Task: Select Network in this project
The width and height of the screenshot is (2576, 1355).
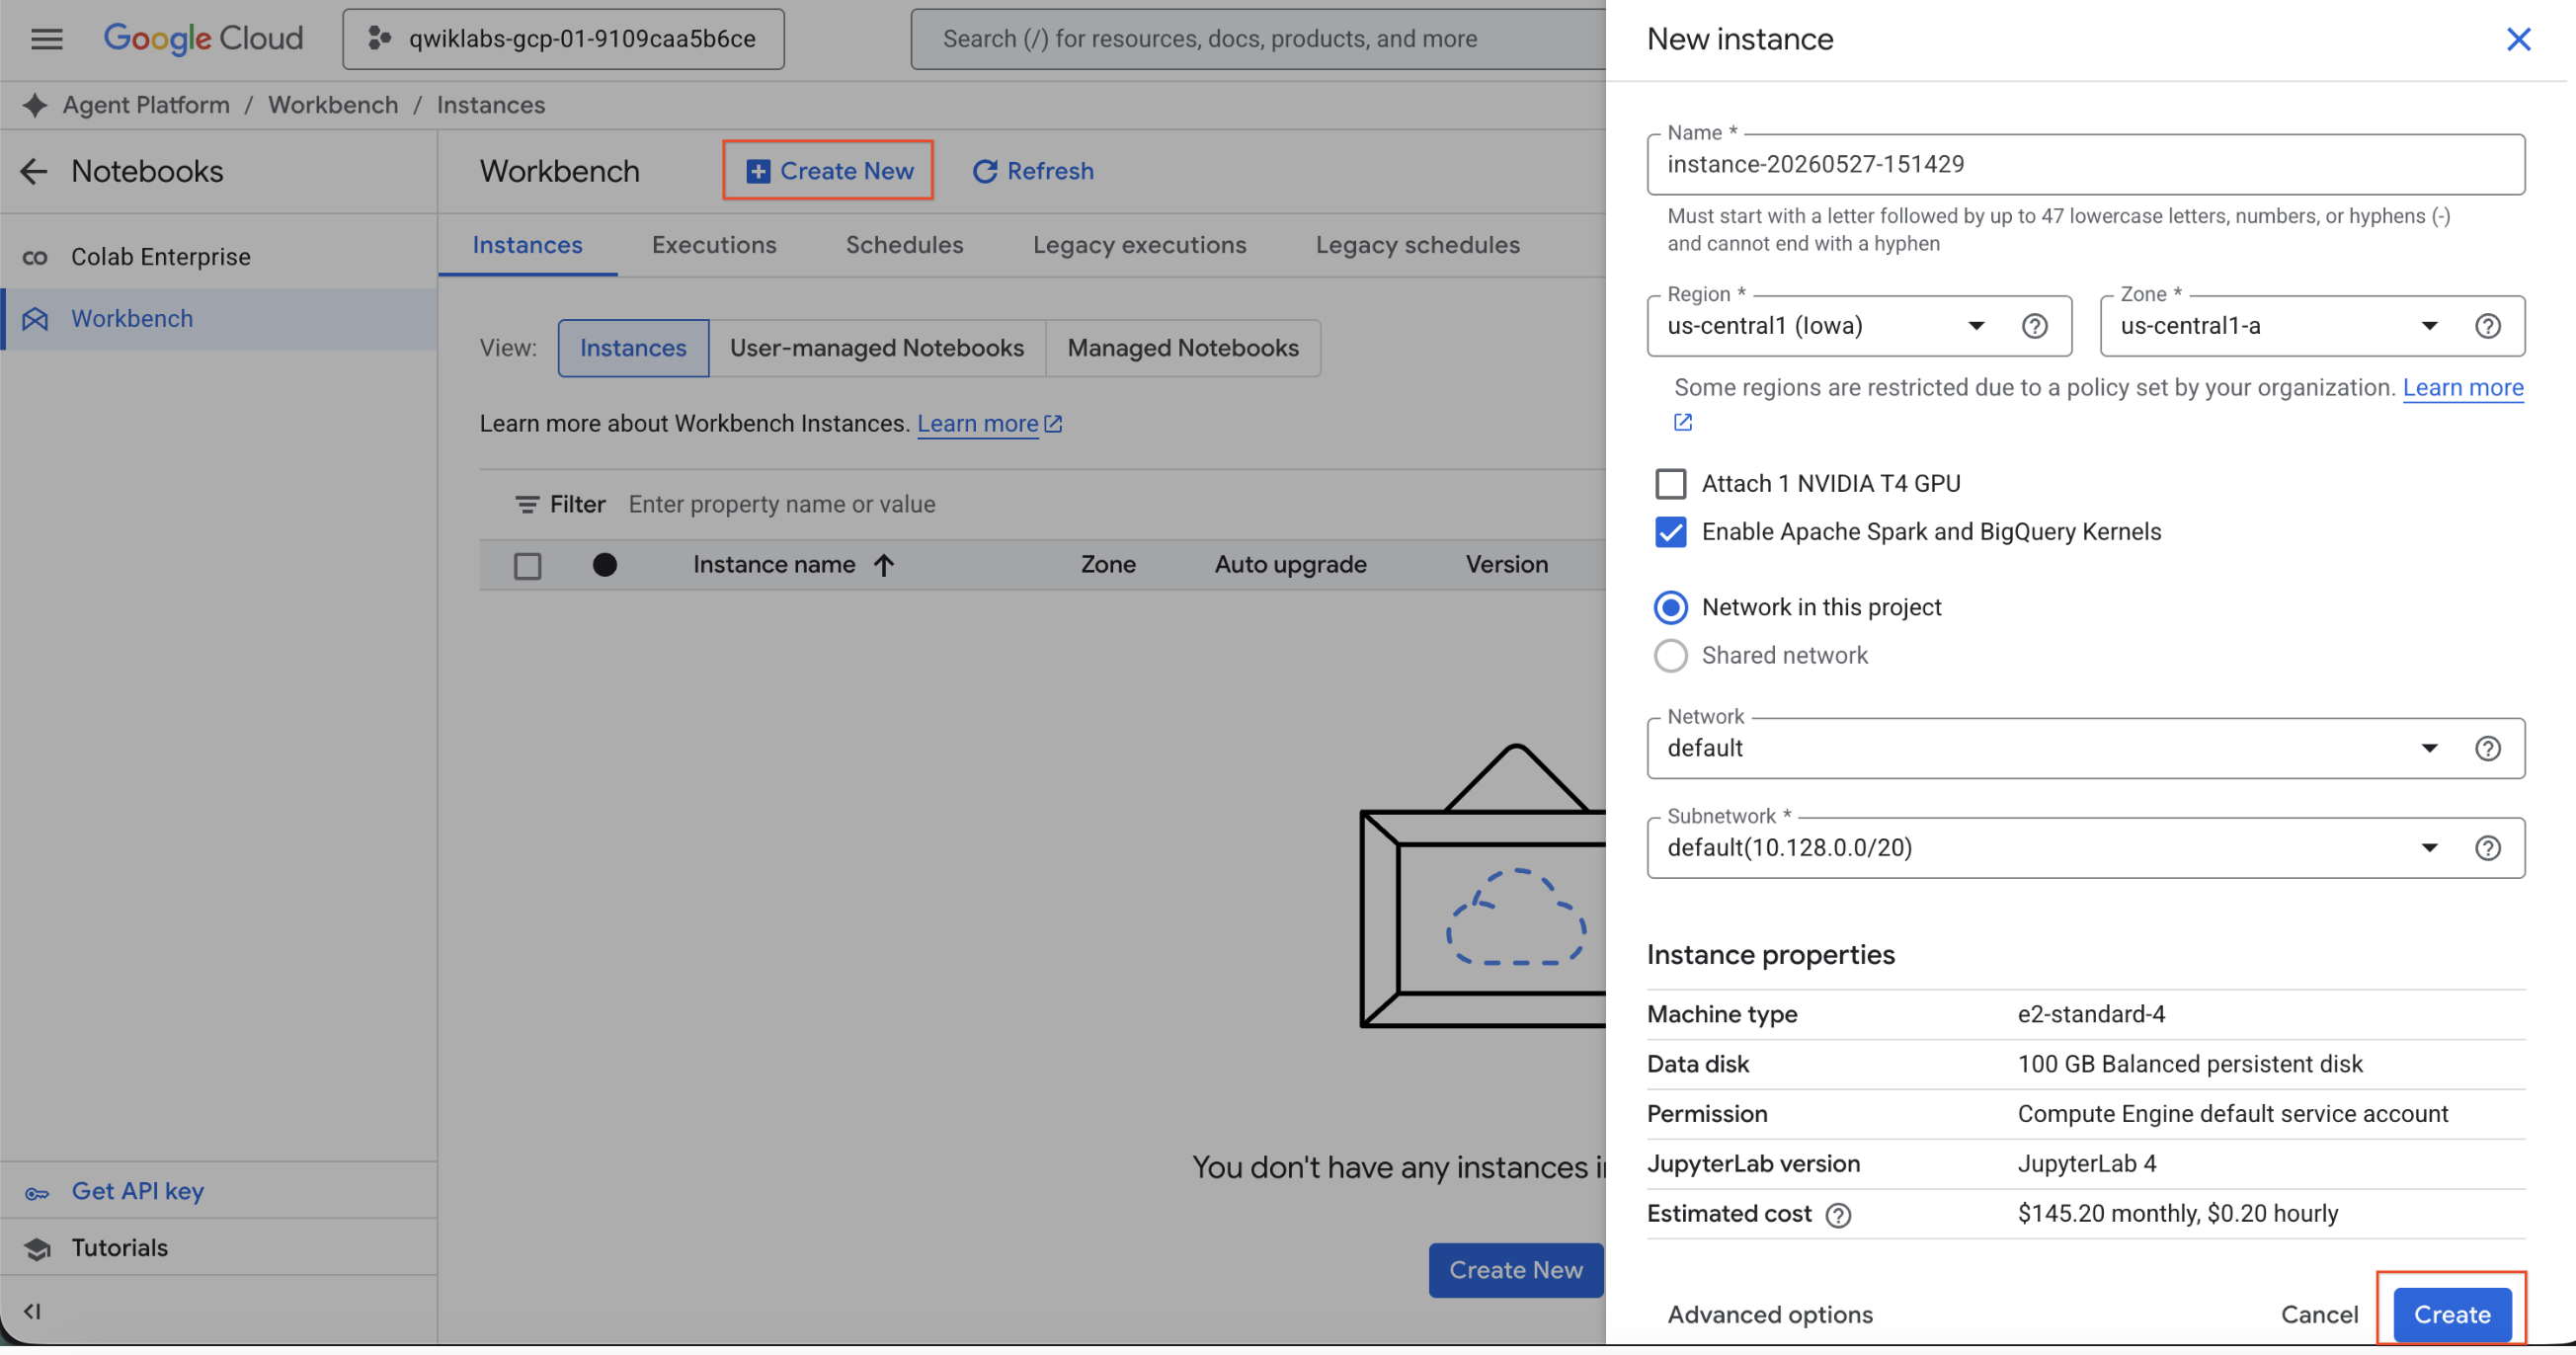Action: (x=1670, y=608)
